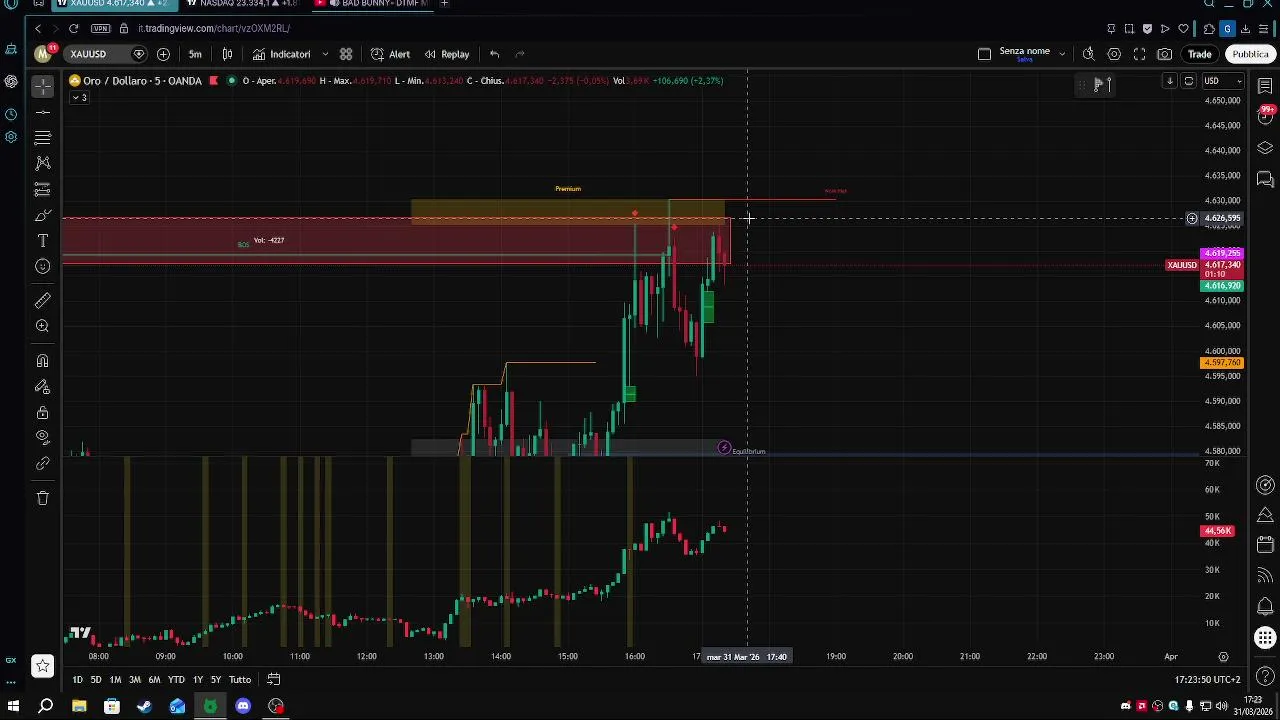Change the candlestick chart type
The height and width of the screenshot is (720, 1280).
(x=227, y=54)
